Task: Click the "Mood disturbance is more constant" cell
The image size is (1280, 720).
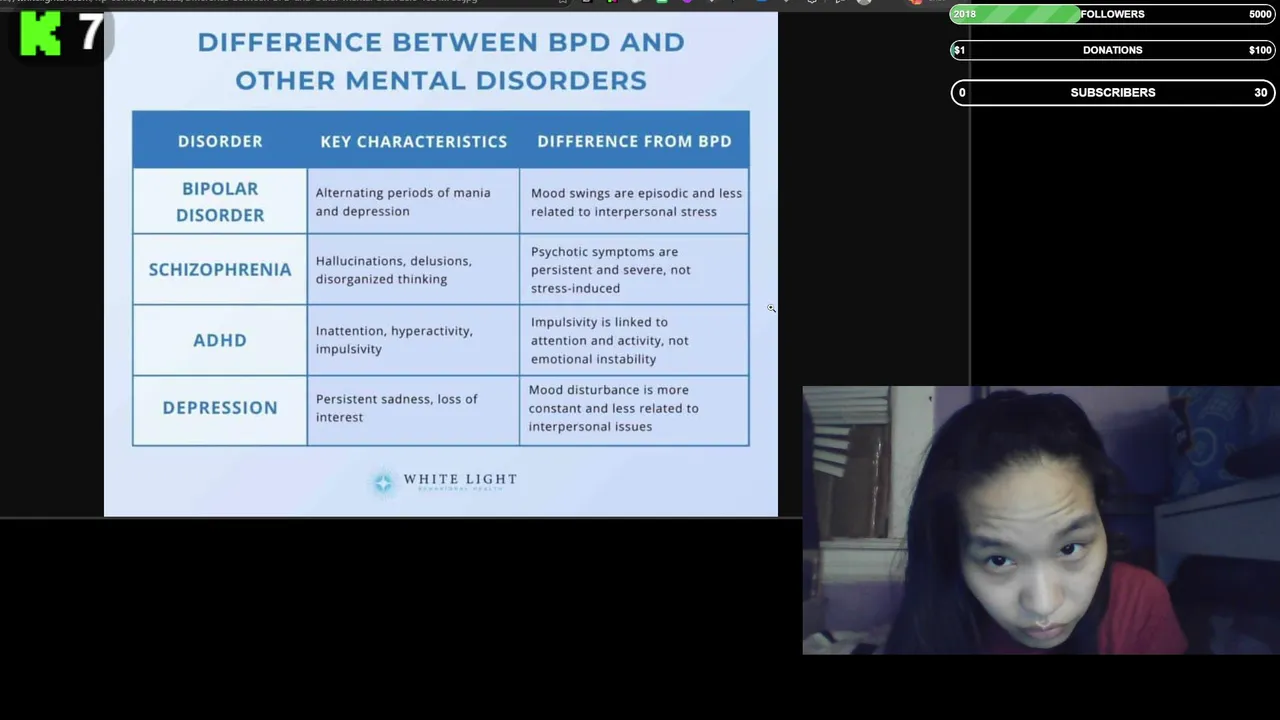Action: coord(634,408)
